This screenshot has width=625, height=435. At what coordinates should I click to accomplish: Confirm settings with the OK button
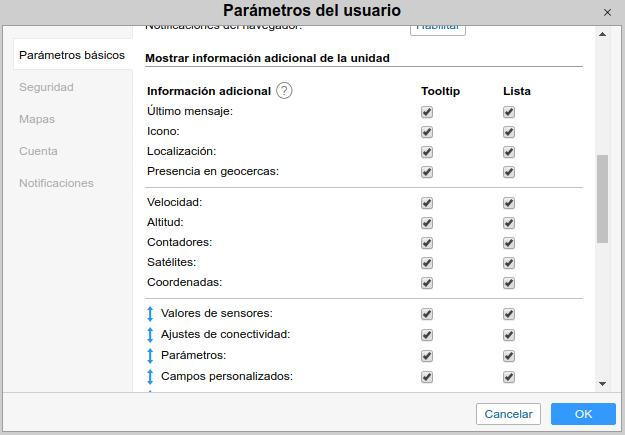click(x=583, y=413)
